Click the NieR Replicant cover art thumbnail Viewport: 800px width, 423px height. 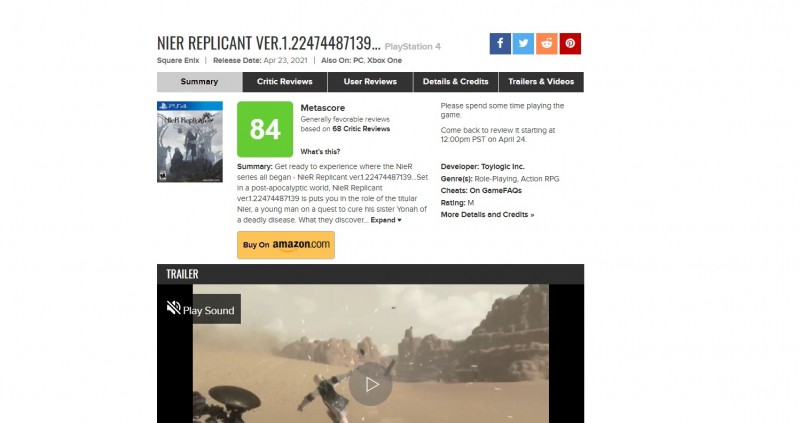(190, 142)
